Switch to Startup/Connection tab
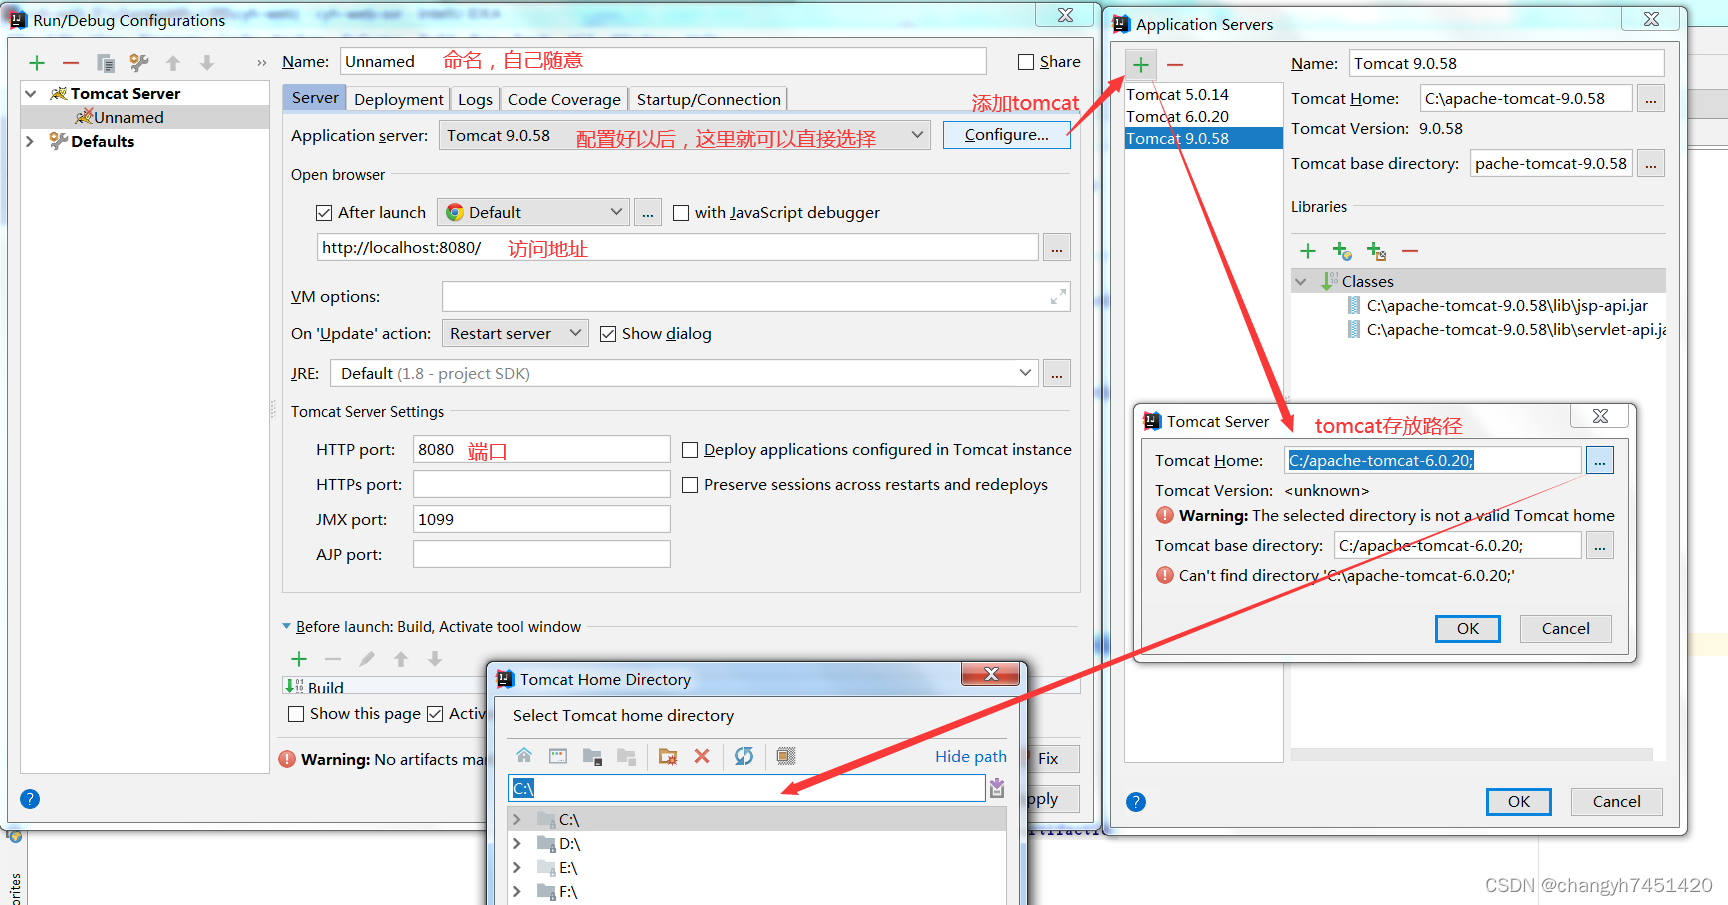Viewport: 1728px width, 905px height. [x=709, y=99]
